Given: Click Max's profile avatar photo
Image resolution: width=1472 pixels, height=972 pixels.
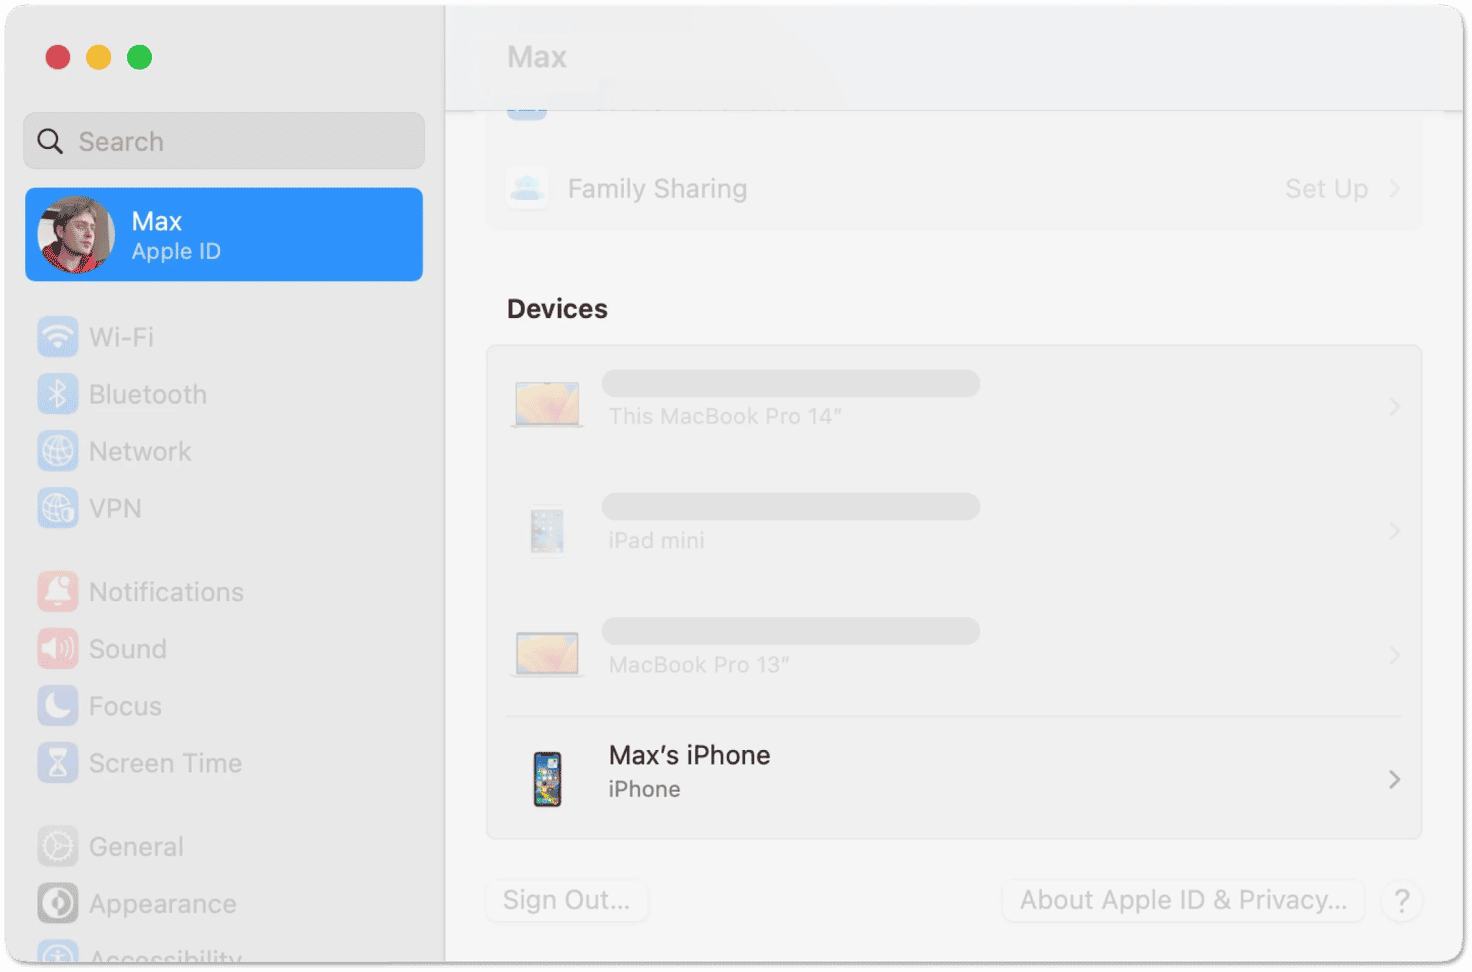Looking at the screenshot, I should pos(76,235).
